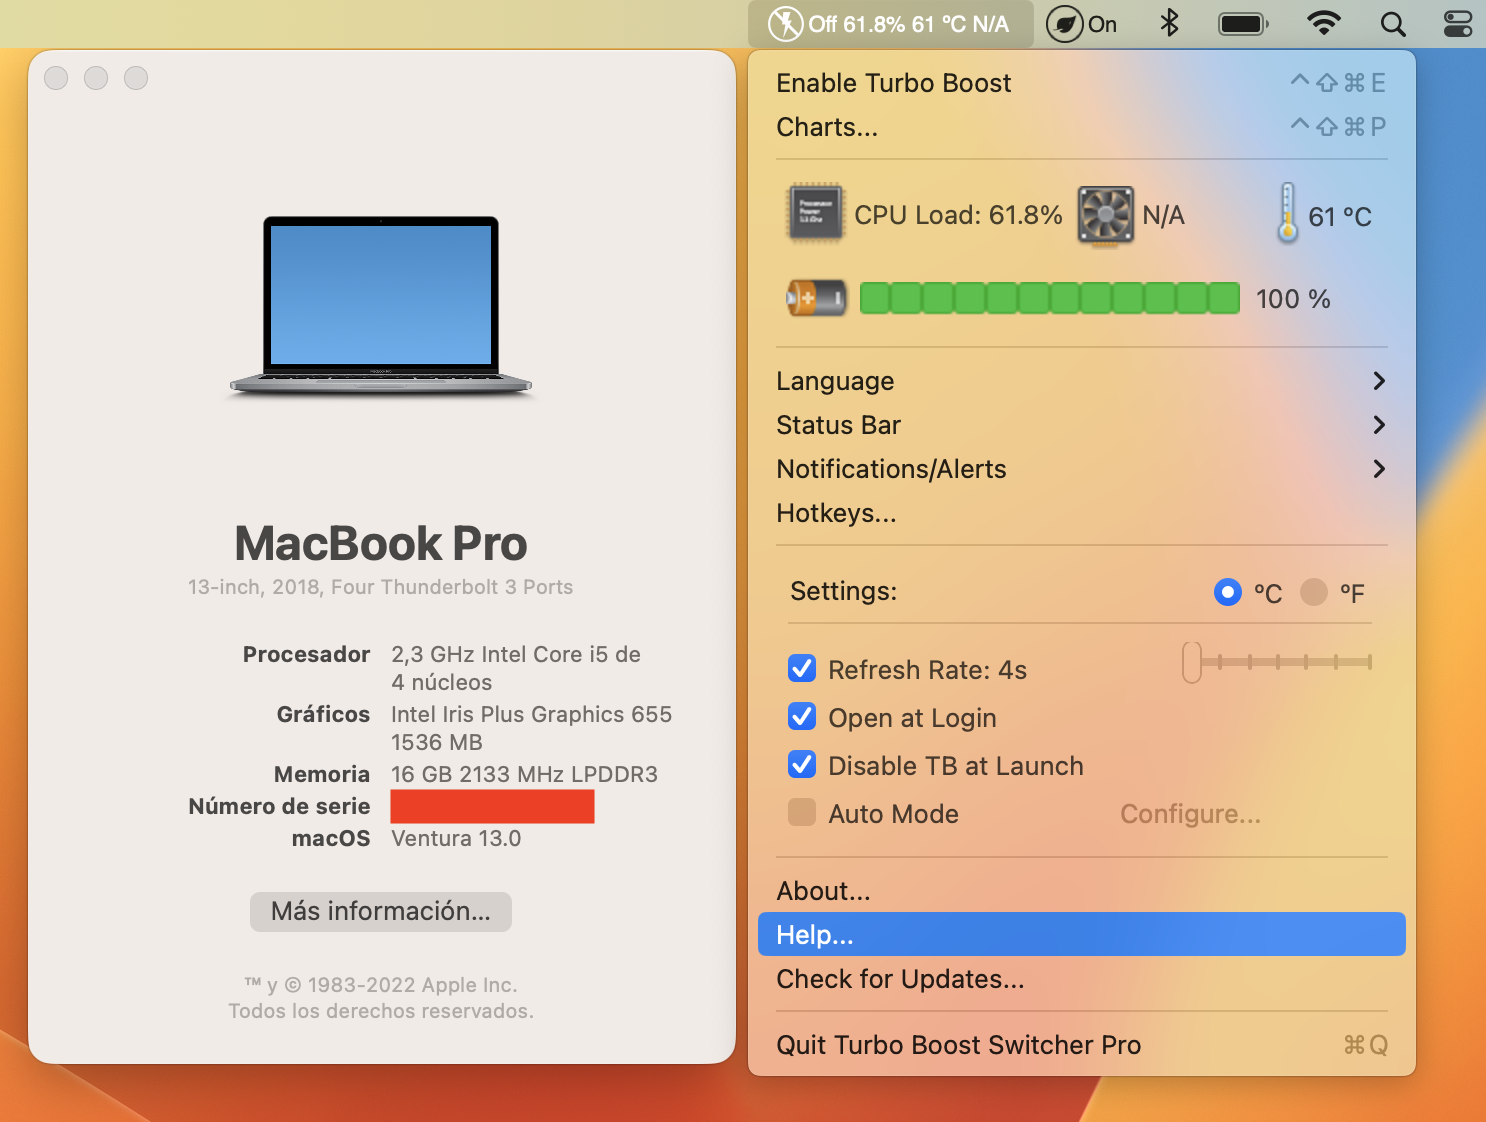Click the Settings: label
The height and width of the screenshot is (1122, 1486).
pos(843,591)
